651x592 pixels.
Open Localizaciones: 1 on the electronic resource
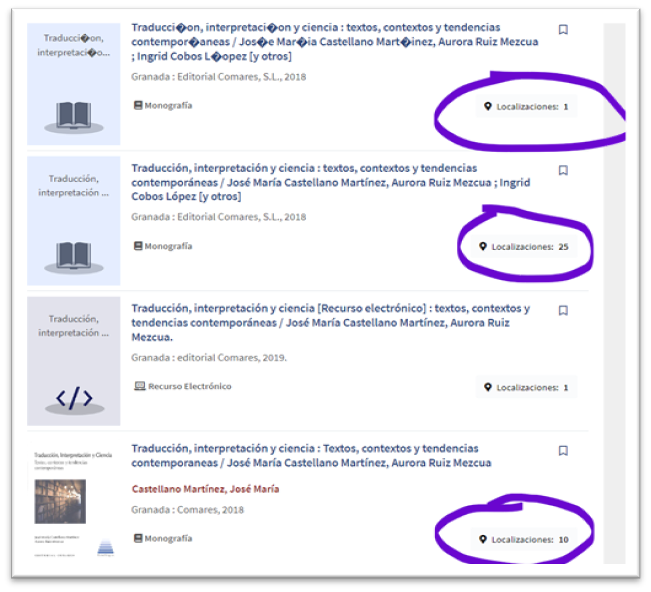[526, 387]
